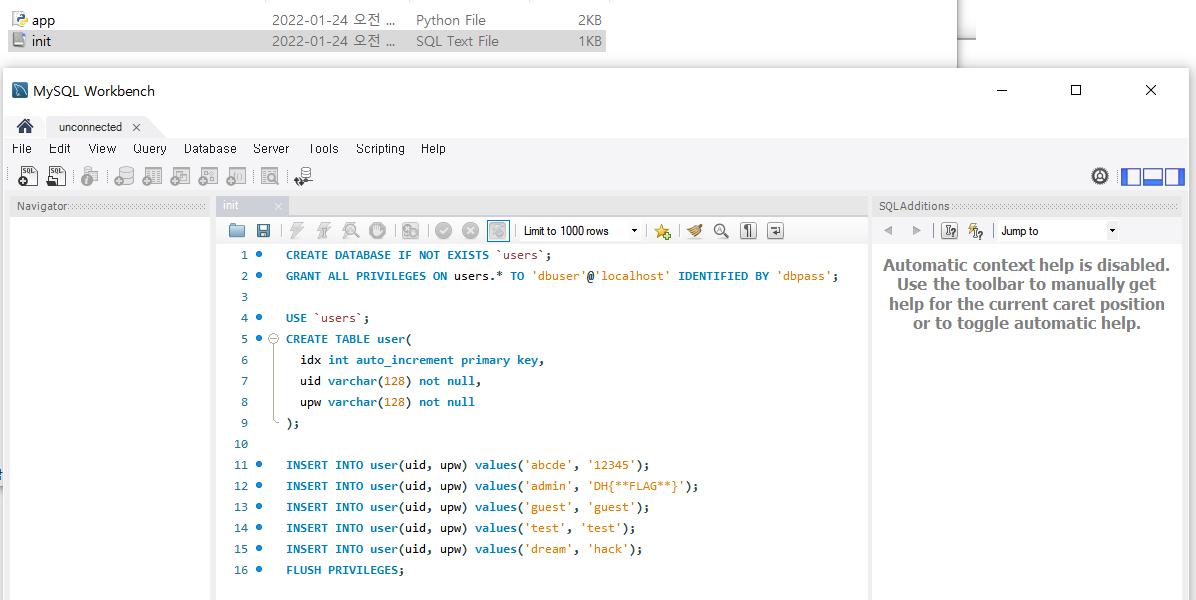Image resolution: width=1196 pixels, height=600 pixels.
Task: Execute the script (lightning bolt icon)
Action: 297,230
